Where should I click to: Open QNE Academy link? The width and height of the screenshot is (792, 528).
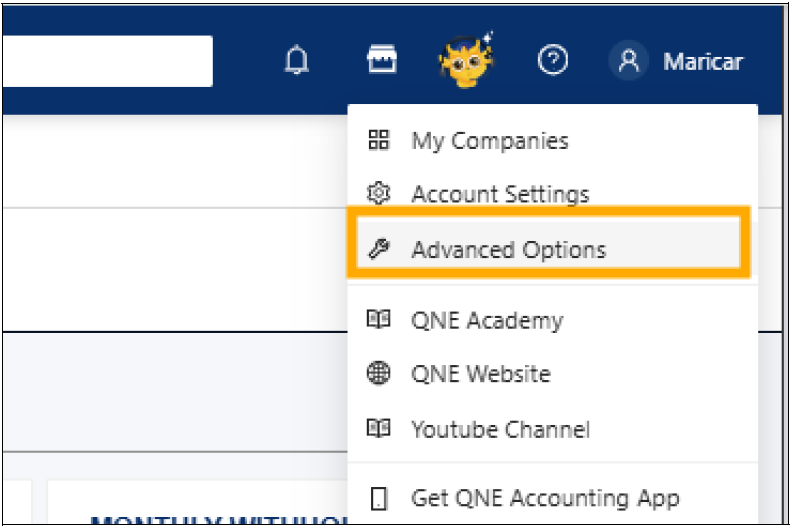[553, 320]
